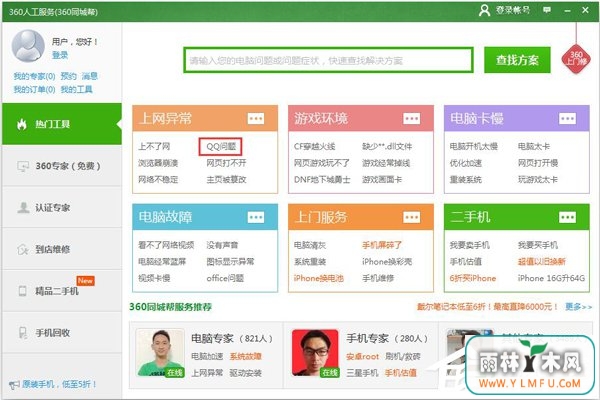
Task: Click the 手机专家 photo thumbnail
Action: point(316,353)
